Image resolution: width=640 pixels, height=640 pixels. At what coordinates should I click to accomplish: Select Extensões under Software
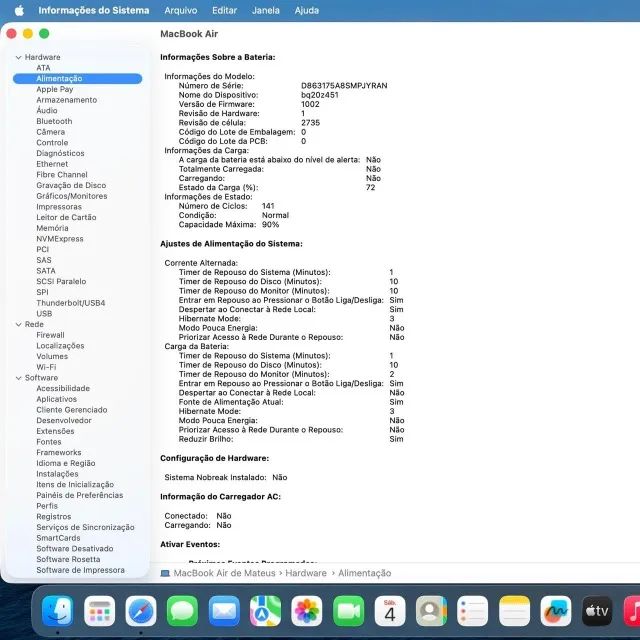(55, 431)
